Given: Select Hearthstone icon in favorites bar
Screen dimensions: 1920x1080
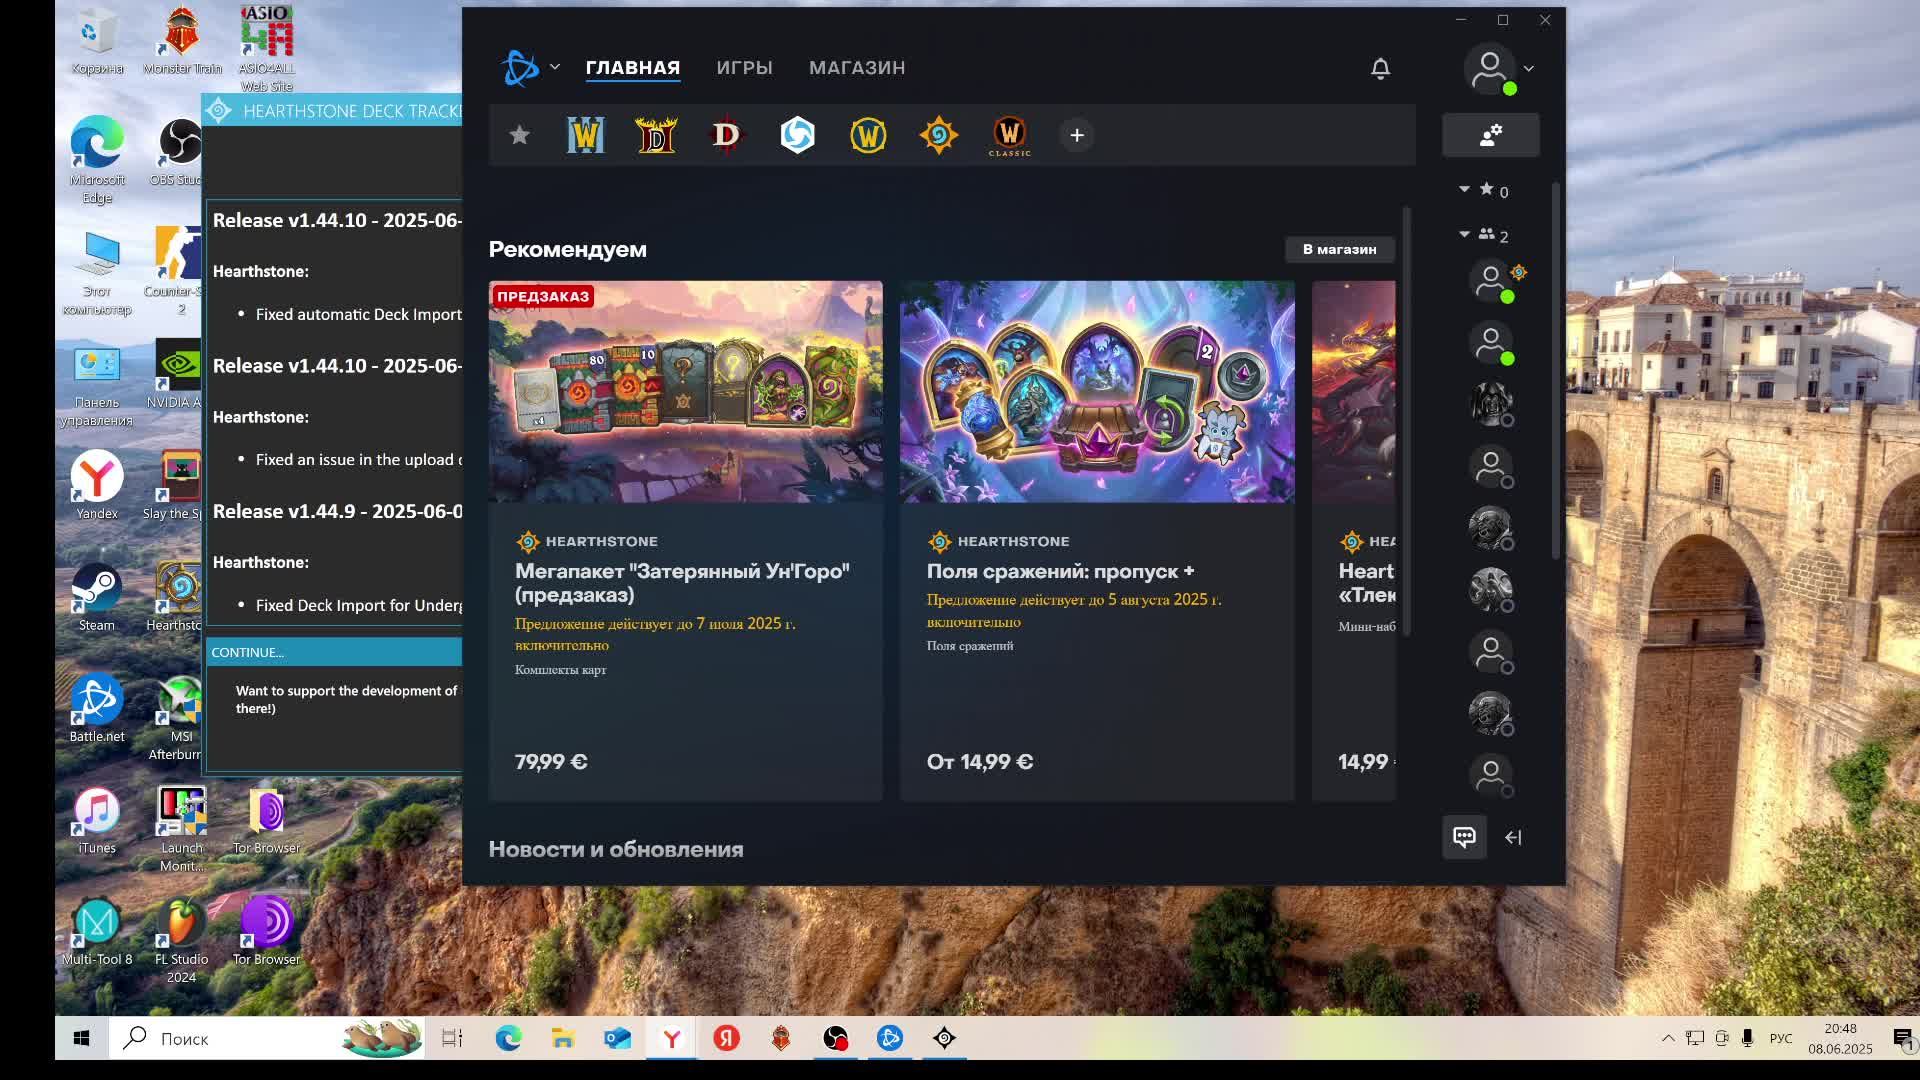Looking at the screenshot, I should pos(938,135).
